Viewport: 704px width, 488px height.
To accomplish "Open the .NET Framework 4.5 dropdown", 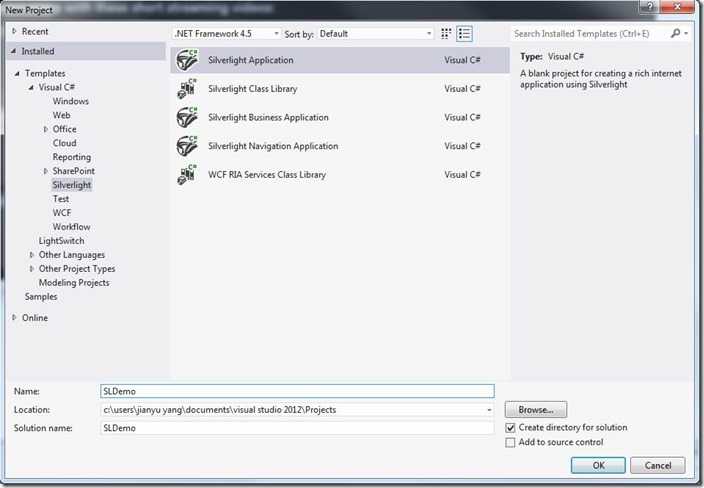I will click(227, 34).
